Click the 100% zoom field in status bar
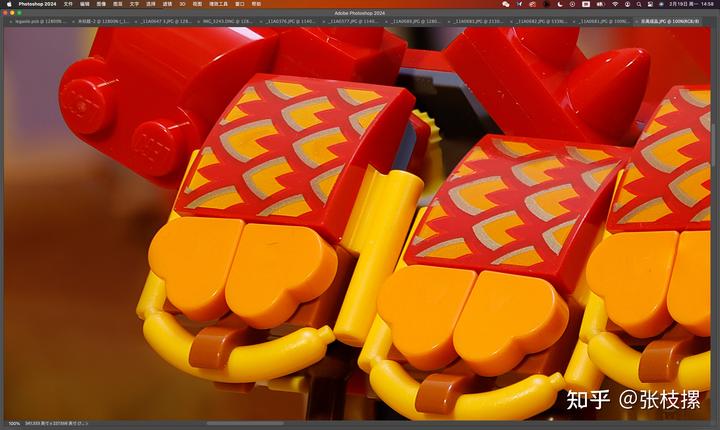The height and width of the screenshot is (430, 720). 14,424
